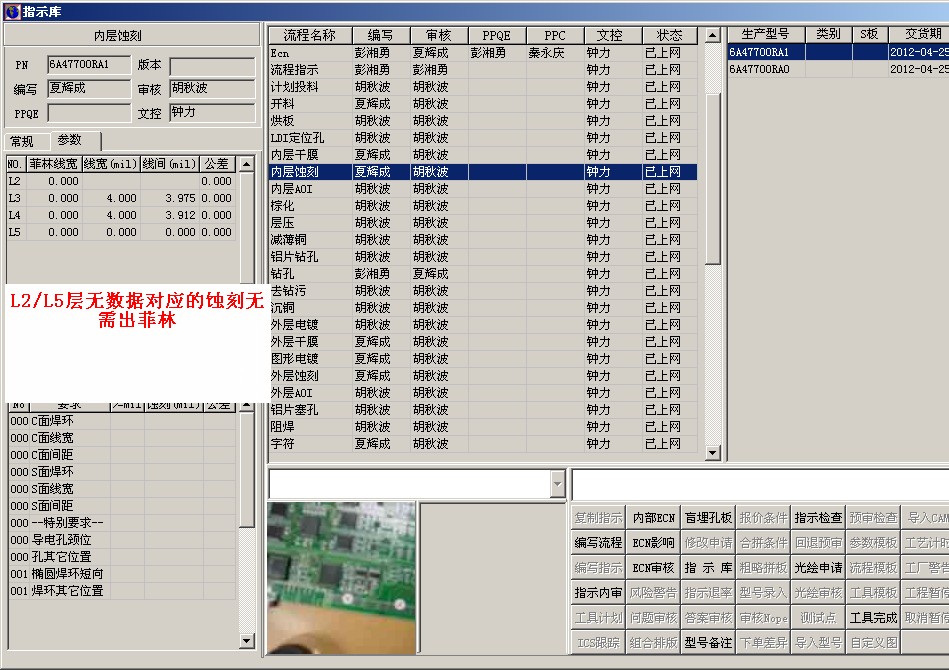
Task: Open the dropdown arrow under the process list
Action: tap(557, 484)
